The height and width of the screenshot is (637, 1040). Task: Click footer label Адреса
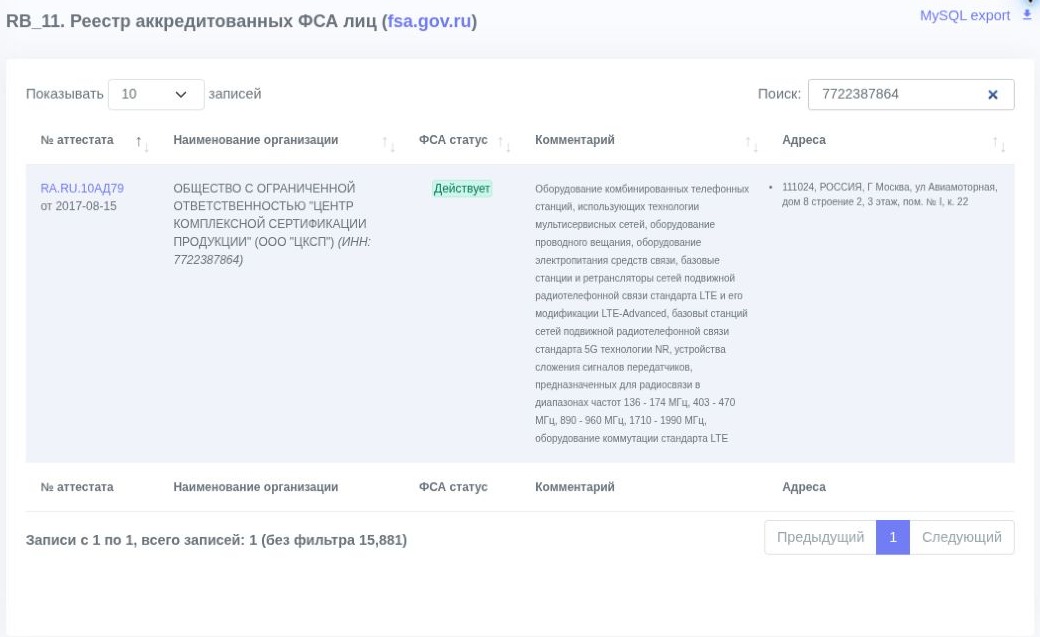804,487
